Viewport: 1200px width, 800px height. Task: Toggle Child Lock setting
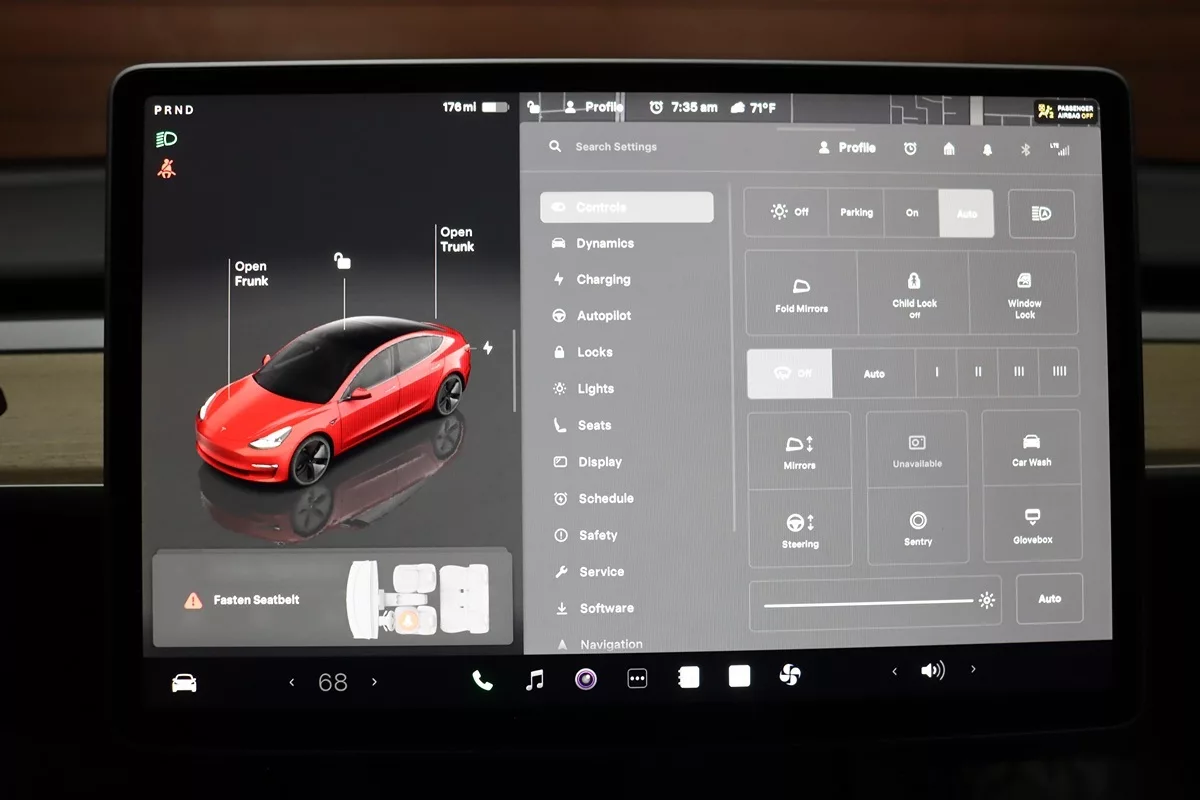pos(913,292)
